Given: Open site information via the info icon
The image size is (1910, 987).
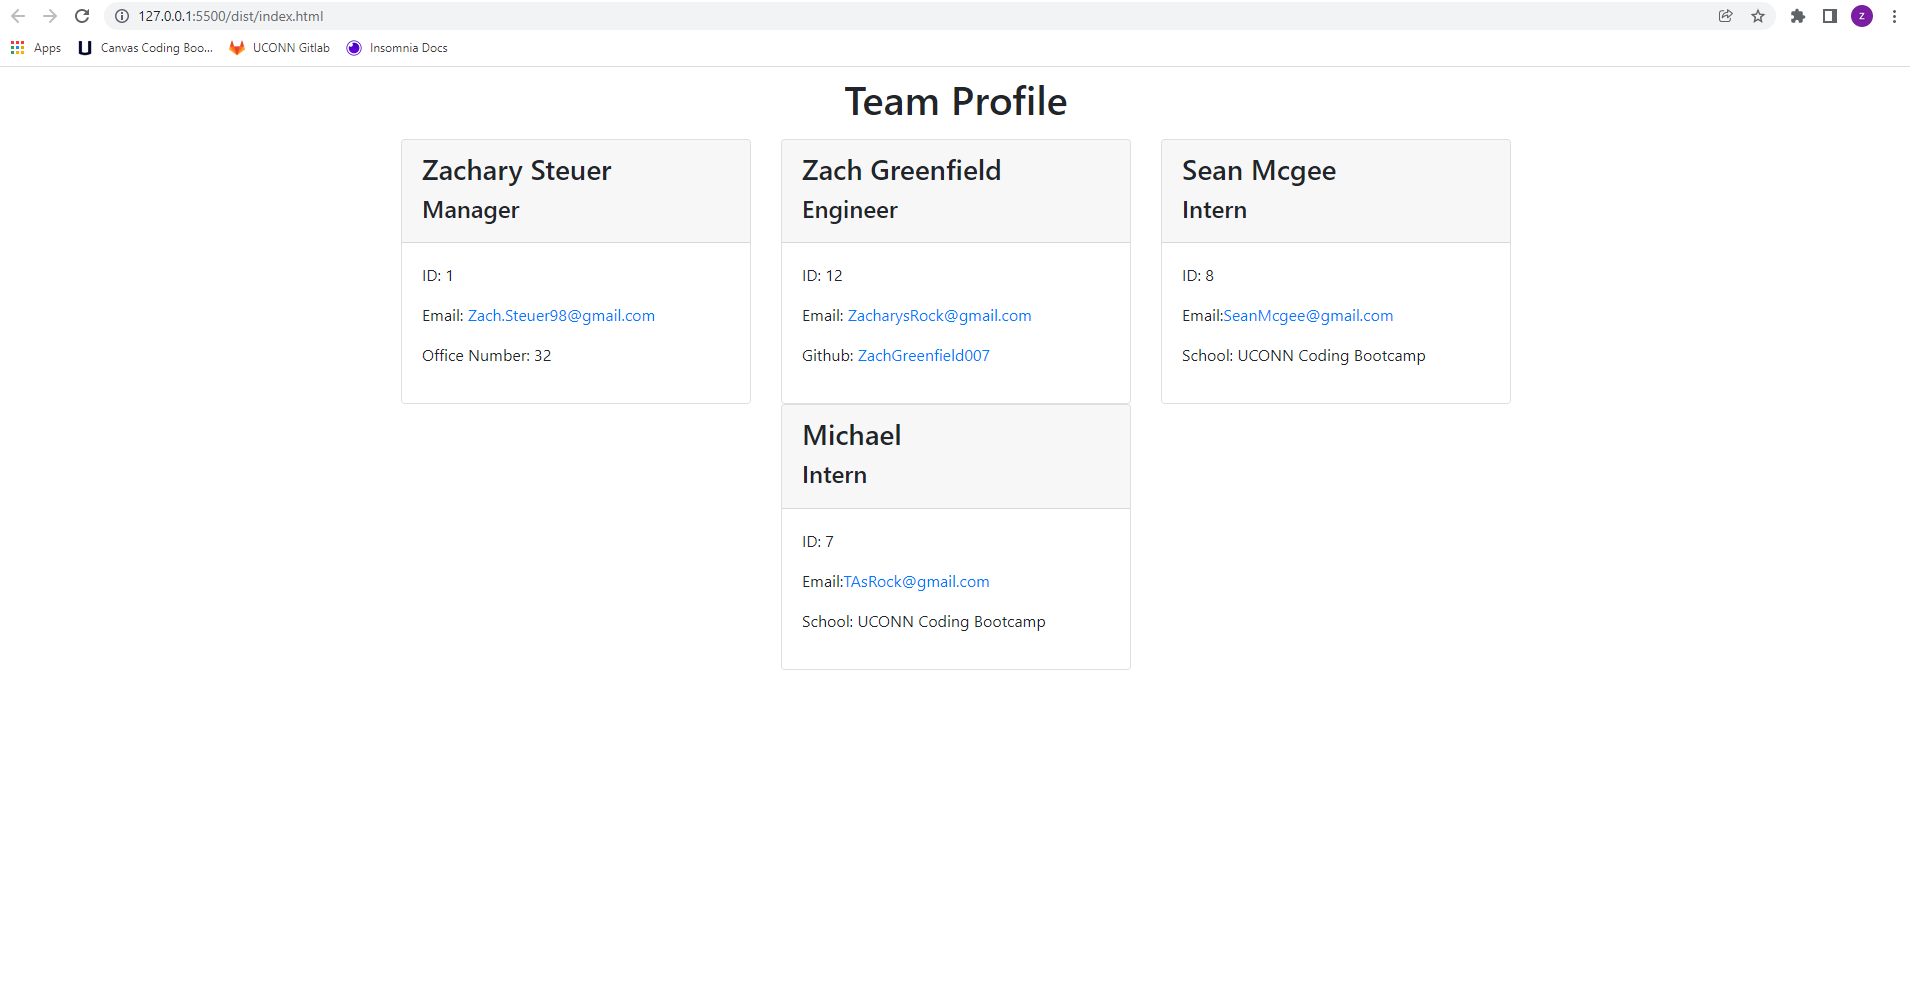Looking at the screenshot, I should 121,16.
